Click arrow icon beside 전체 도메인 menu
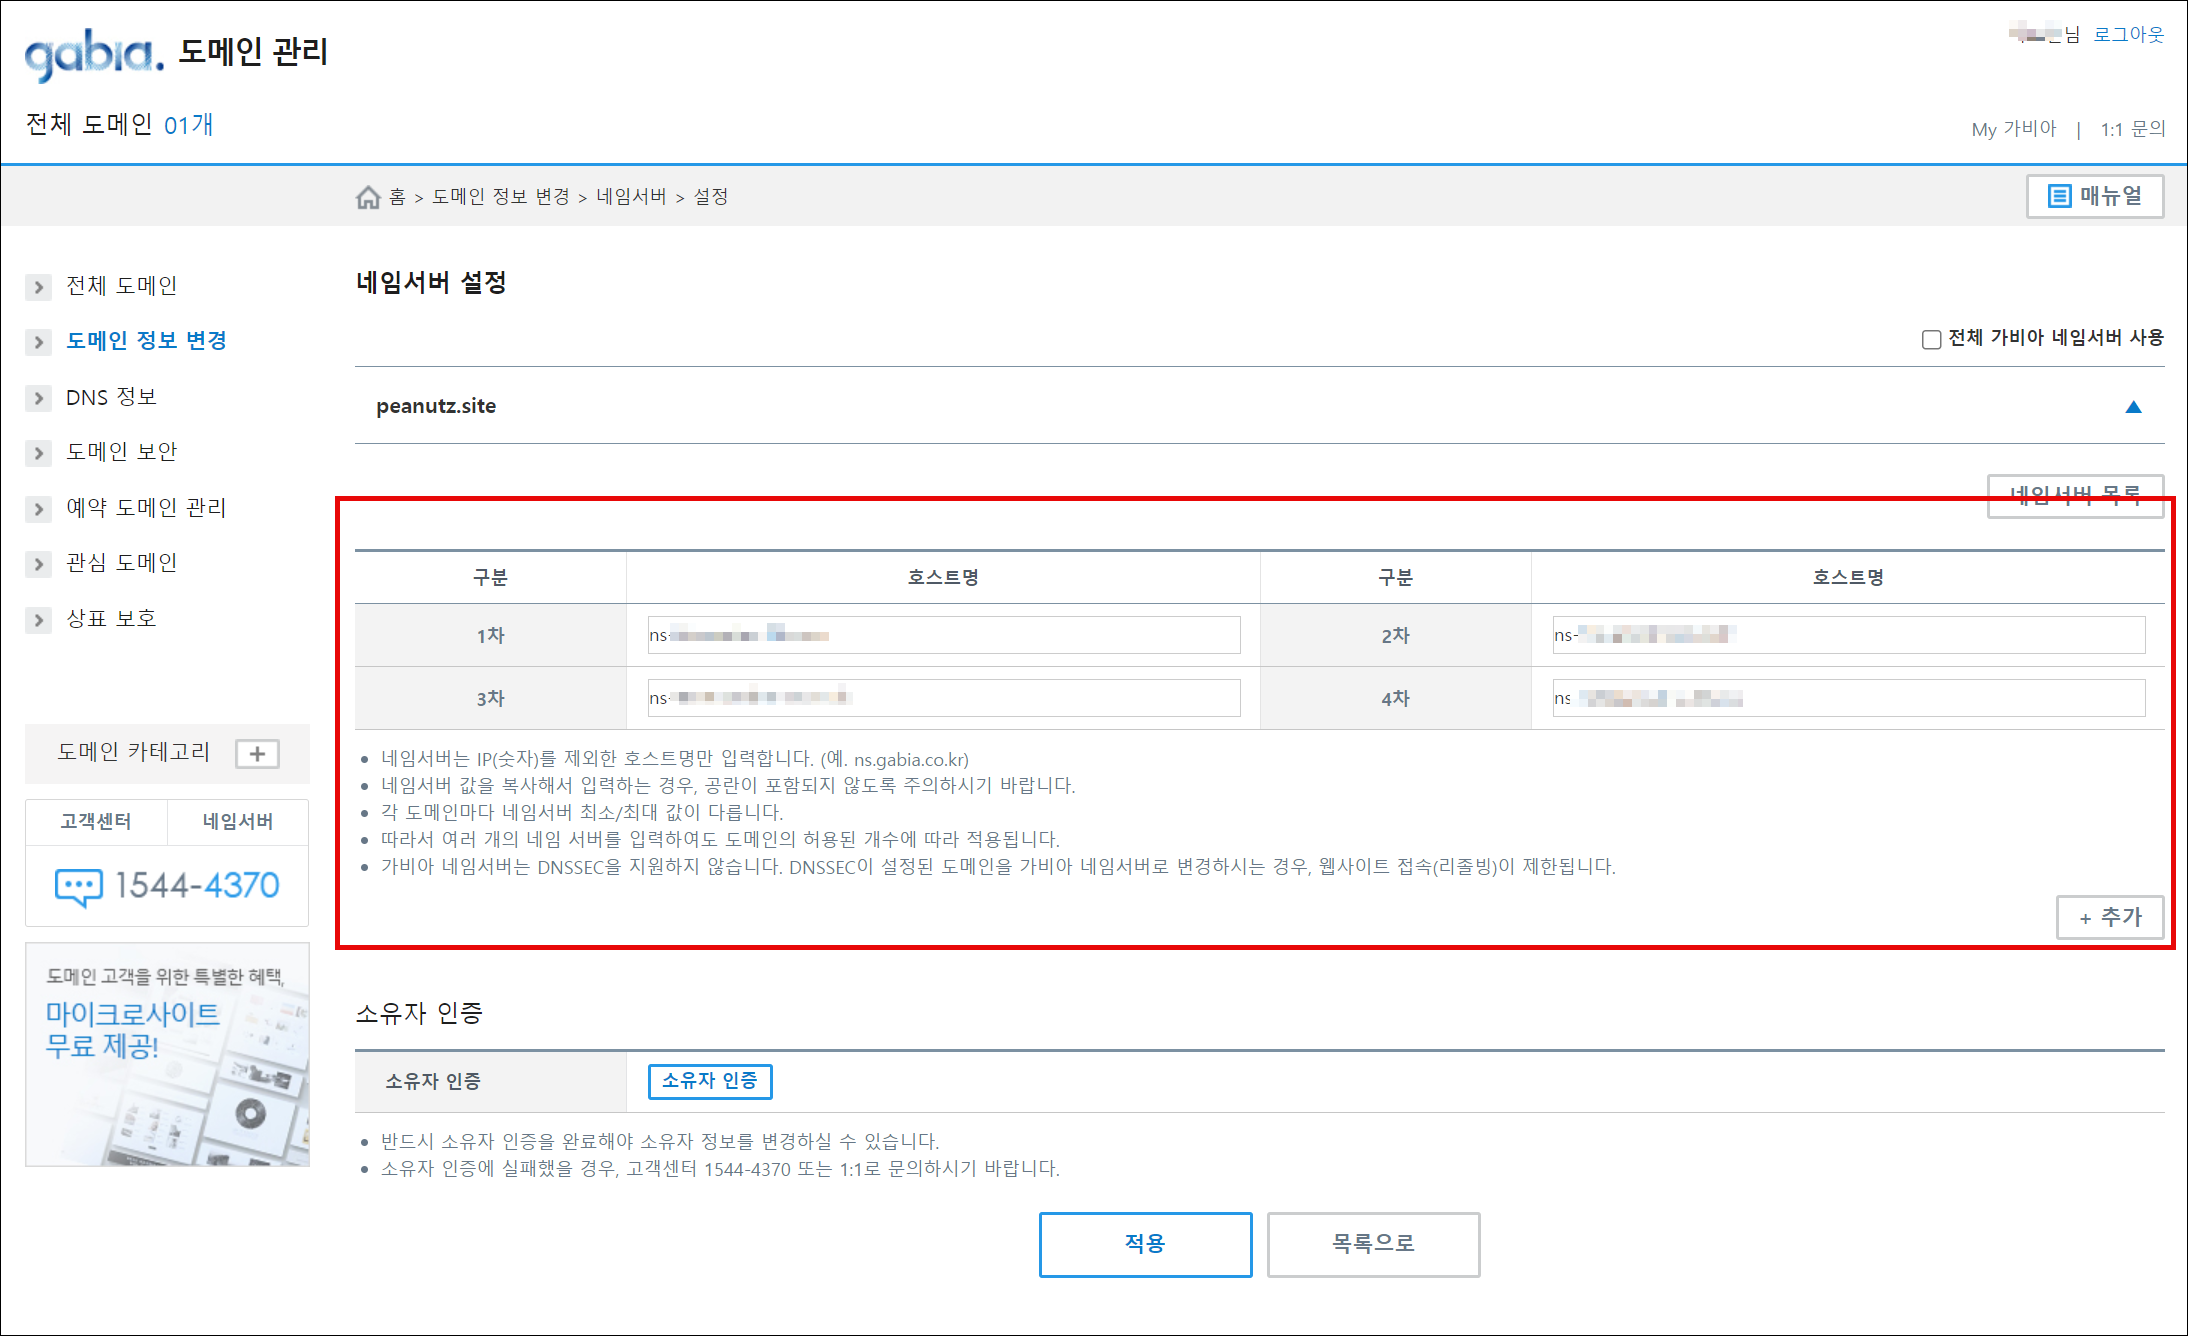This screenshot has height=1336, width=2188. pos(38,287)
